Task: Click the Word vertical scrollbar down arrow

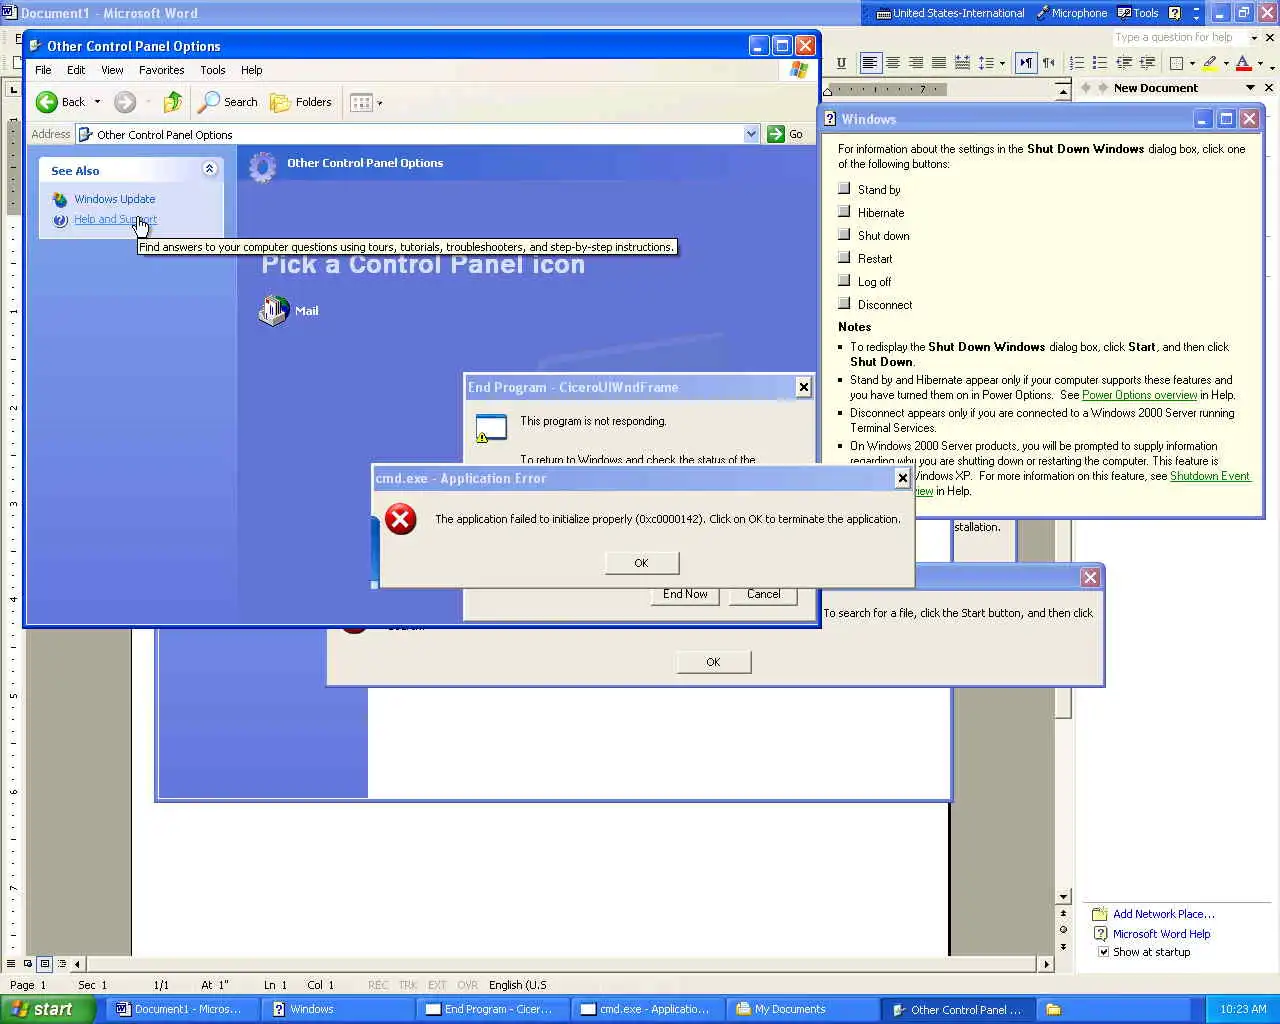Action: pyautogui.click(x=1063, y=897)
